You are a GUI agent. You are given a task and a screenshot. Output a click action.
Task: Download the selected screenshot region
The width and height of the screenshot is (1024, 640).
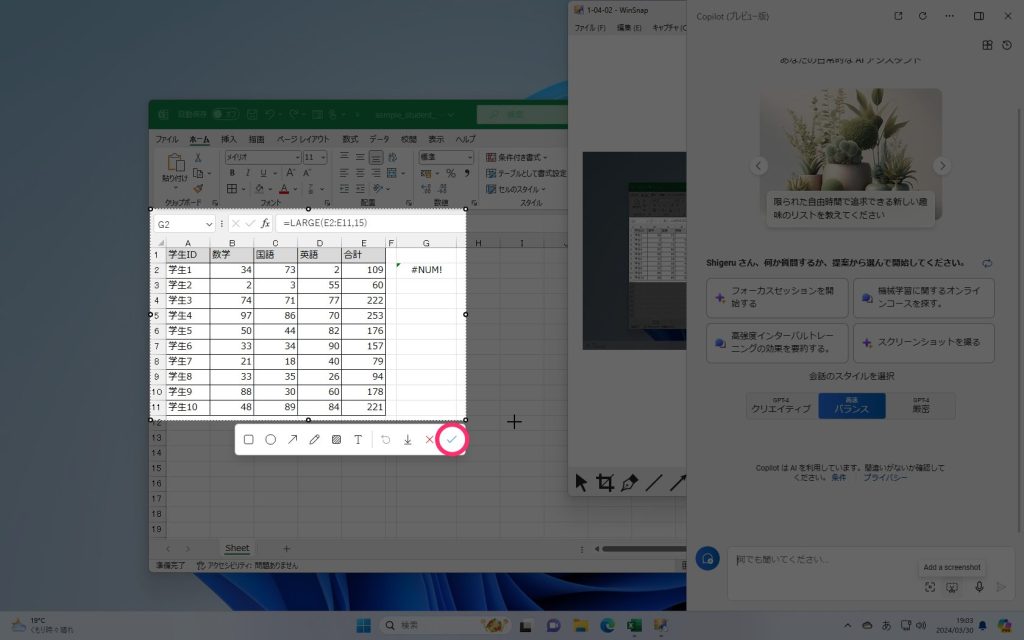[408, 440]
